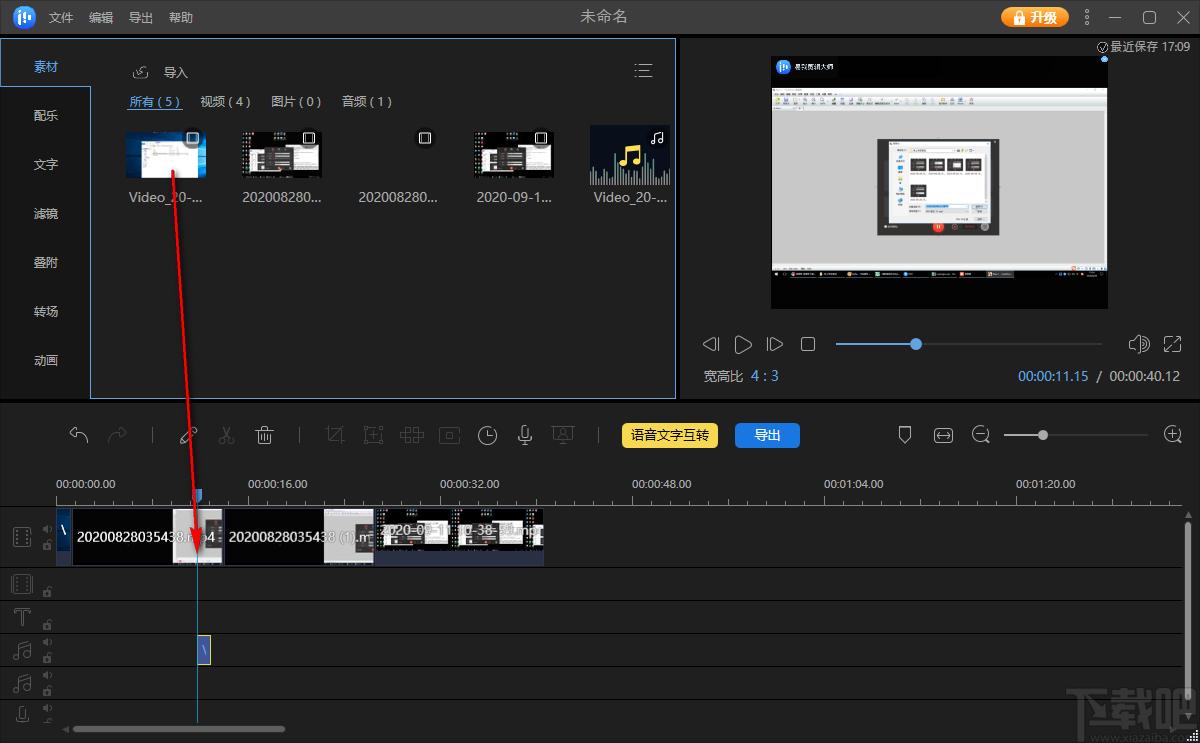Click the pen edit icon
Image resolution: width=1200 pixels, height=743 pixels.
click(x=188, y=435)
